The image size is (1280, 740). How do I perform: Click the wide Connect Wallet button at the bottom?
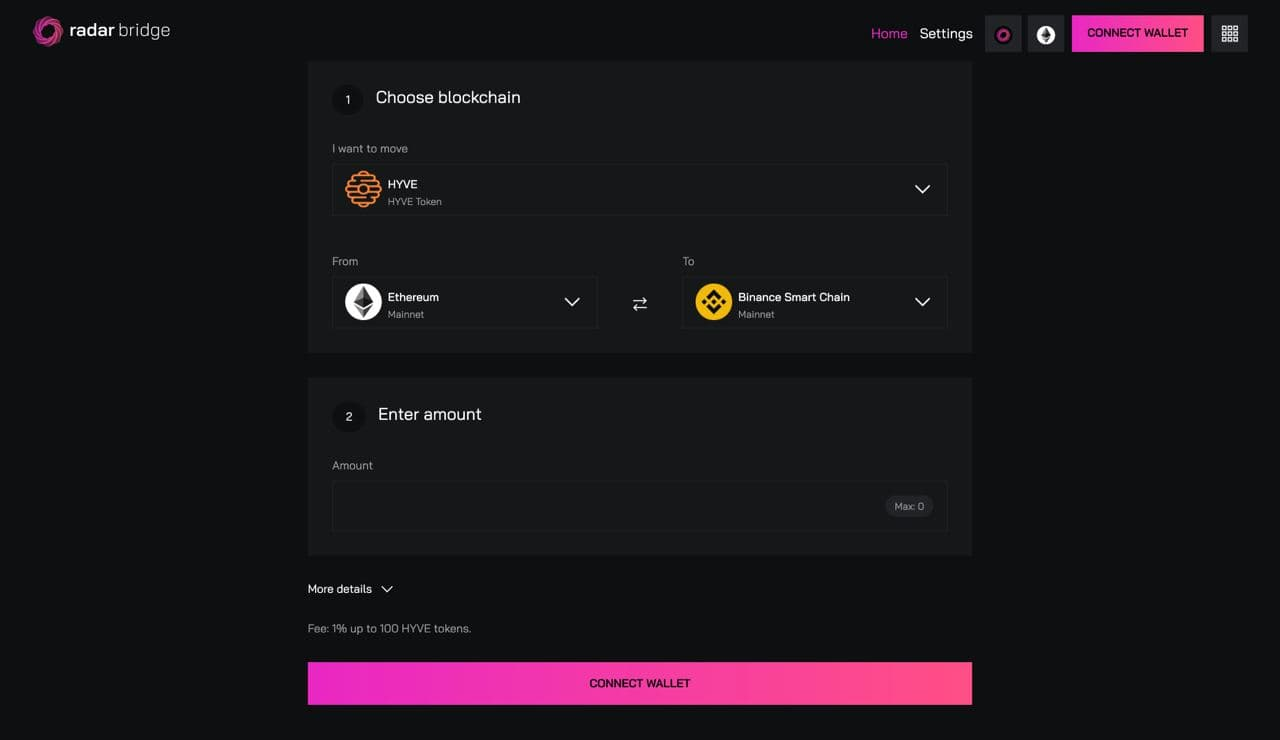pos(640,683)
